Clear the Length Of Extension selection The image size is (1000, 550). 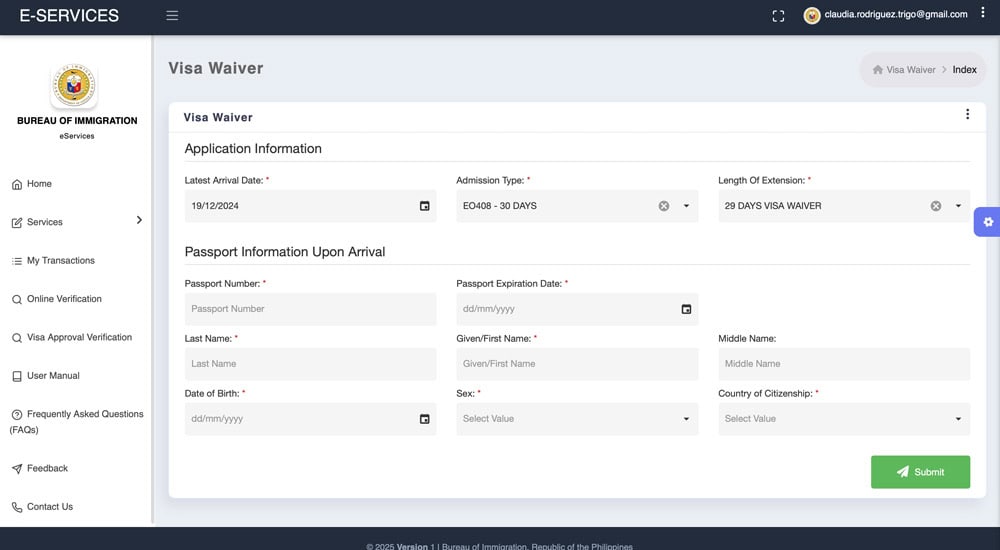click(x=936, y=206)
